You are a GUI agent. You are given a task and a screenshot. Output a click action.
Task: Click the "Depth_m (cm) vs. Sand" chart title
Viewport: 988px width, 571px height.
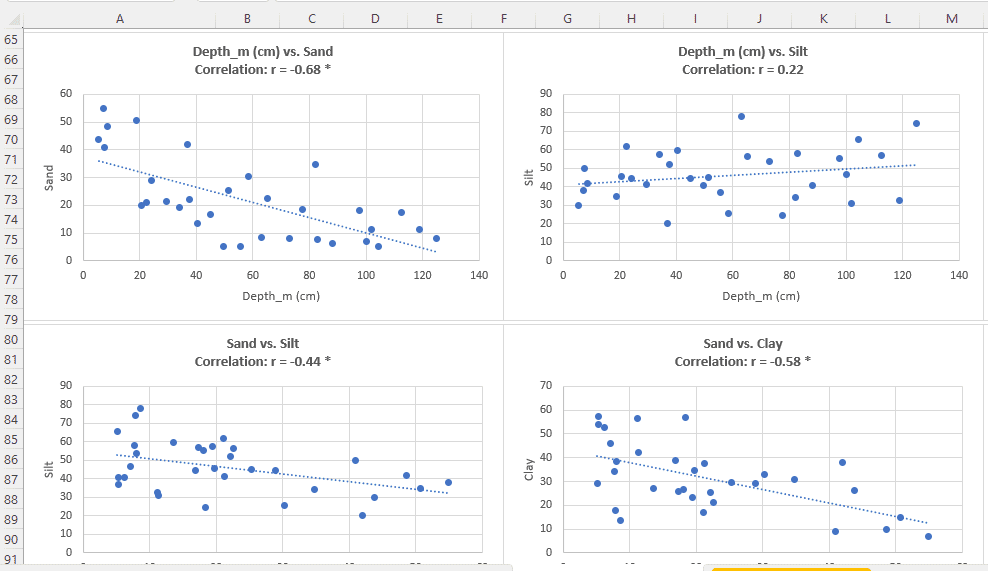[263, 52]
